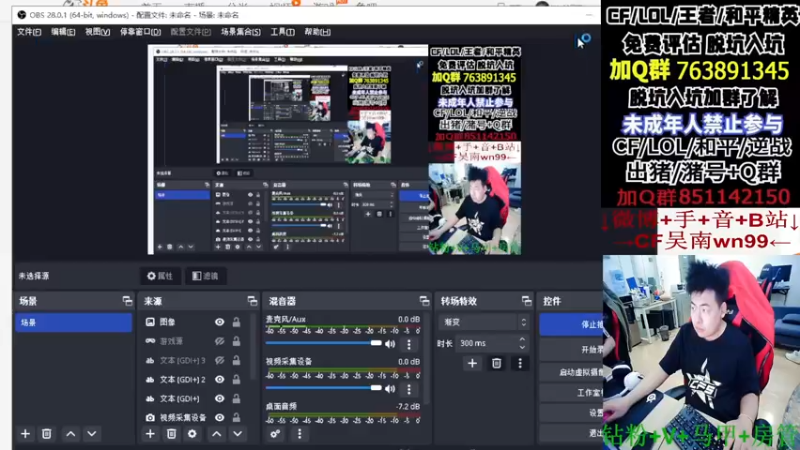800x450 pixels.
Task: Move scene up arrow
Action: click(x=70, y=434)
